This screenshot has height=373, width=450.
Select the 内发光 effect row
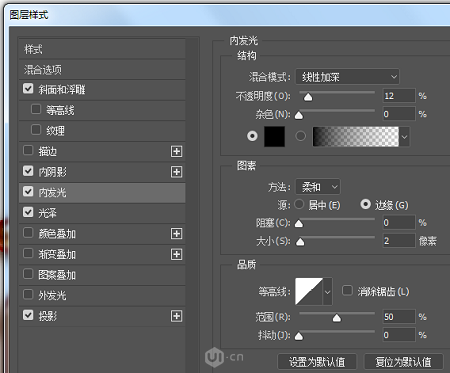[102, 193]
